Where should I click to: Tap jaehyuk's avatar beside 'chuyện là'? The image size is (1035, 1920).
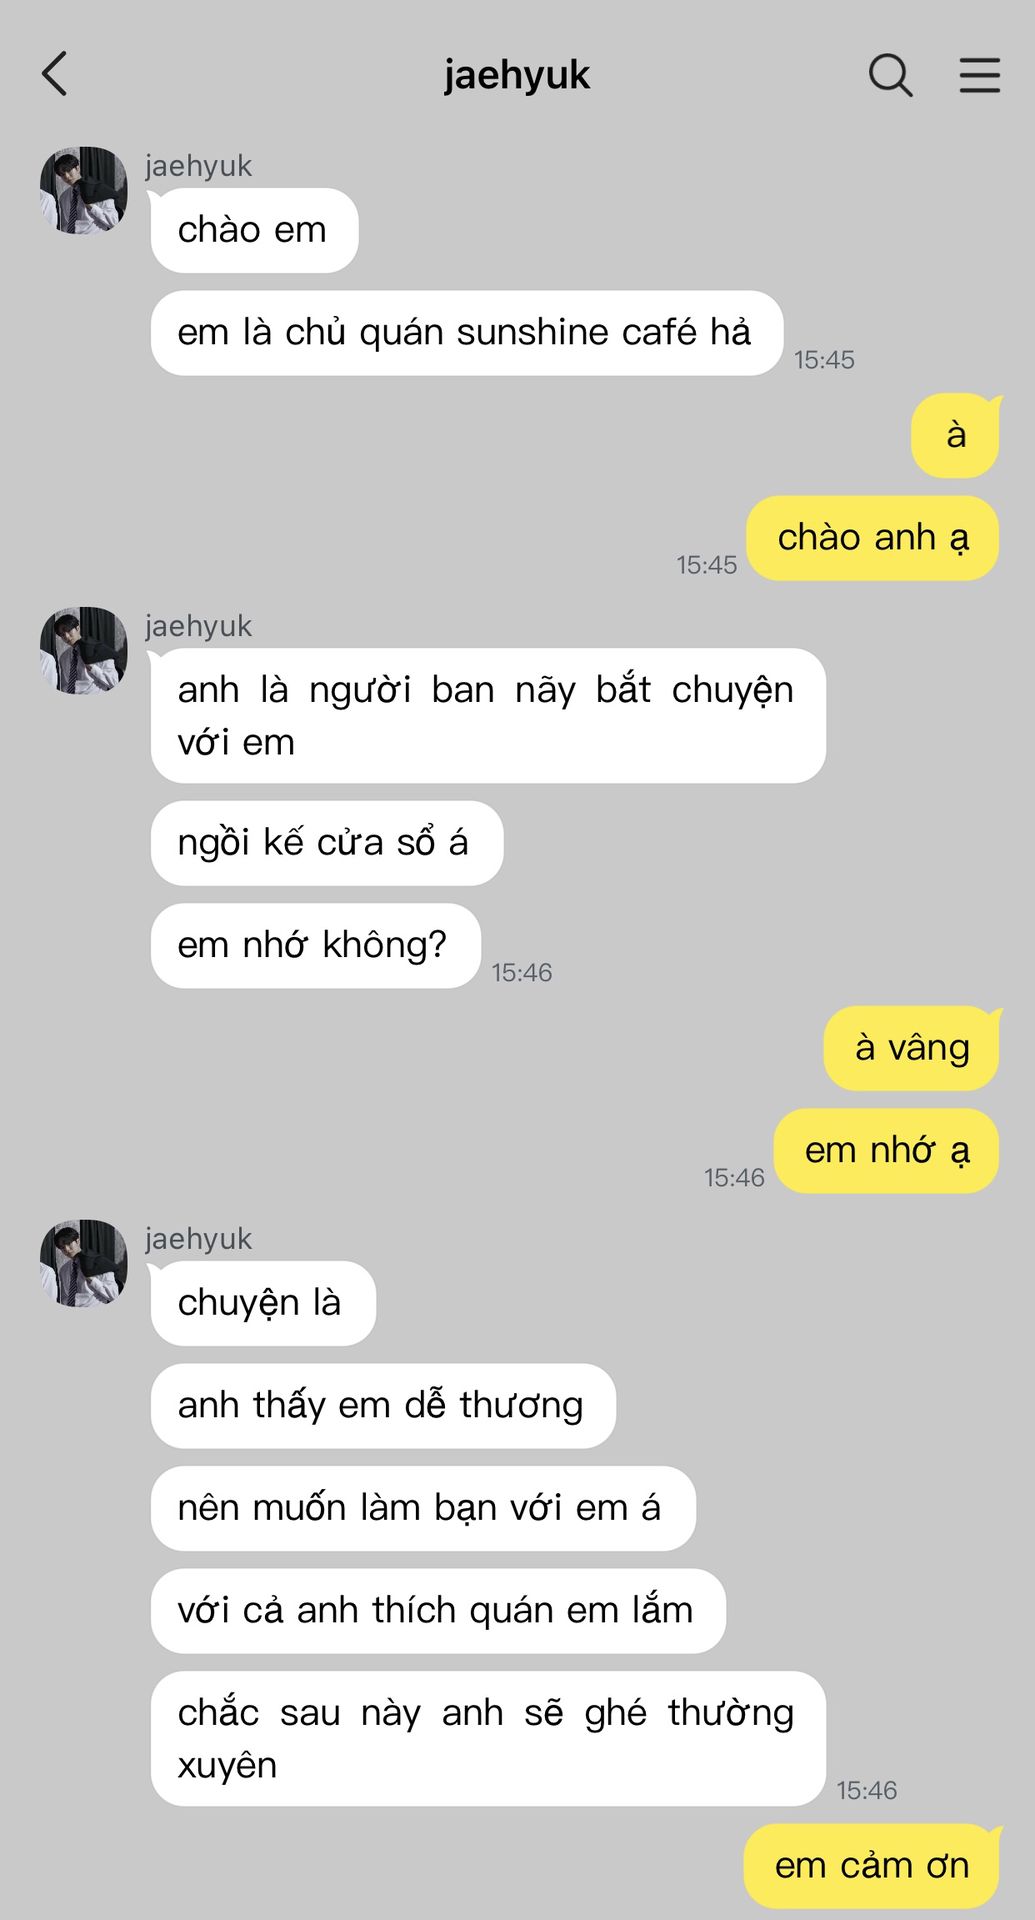[x=84, y=1263]
